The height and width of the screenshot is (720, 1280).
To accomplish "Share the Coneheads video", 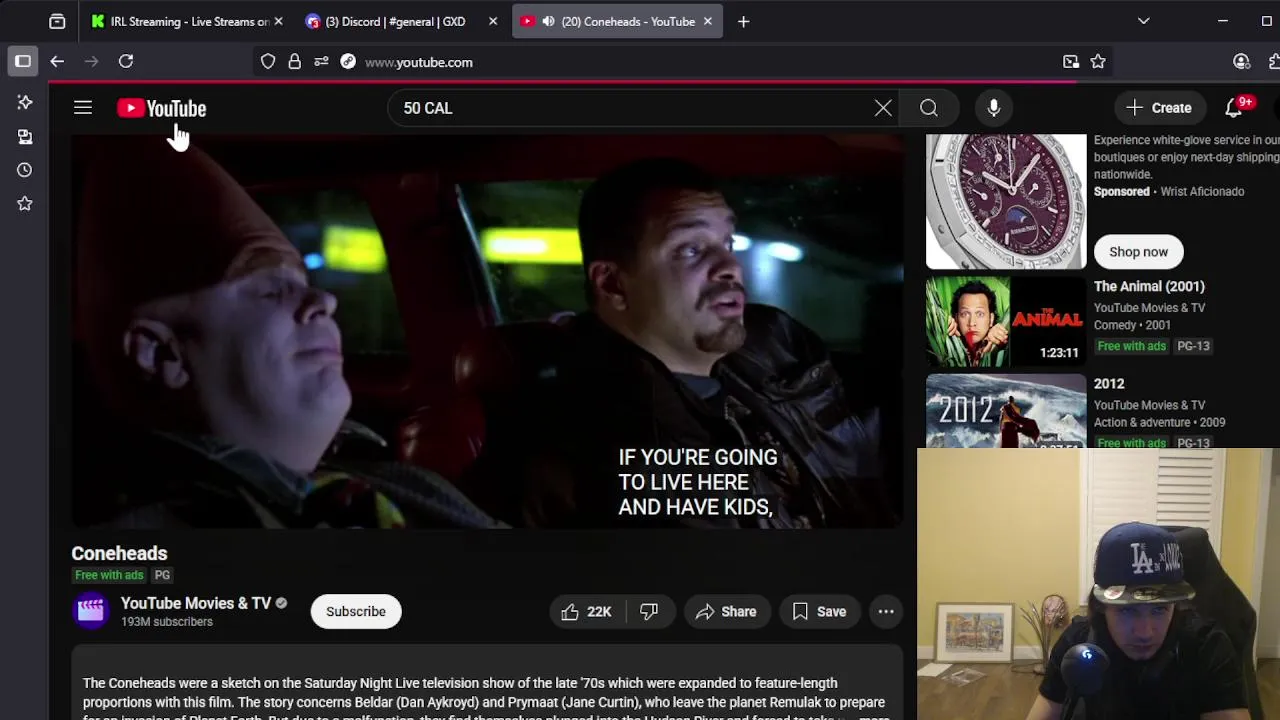I will (x=726, y=612).
